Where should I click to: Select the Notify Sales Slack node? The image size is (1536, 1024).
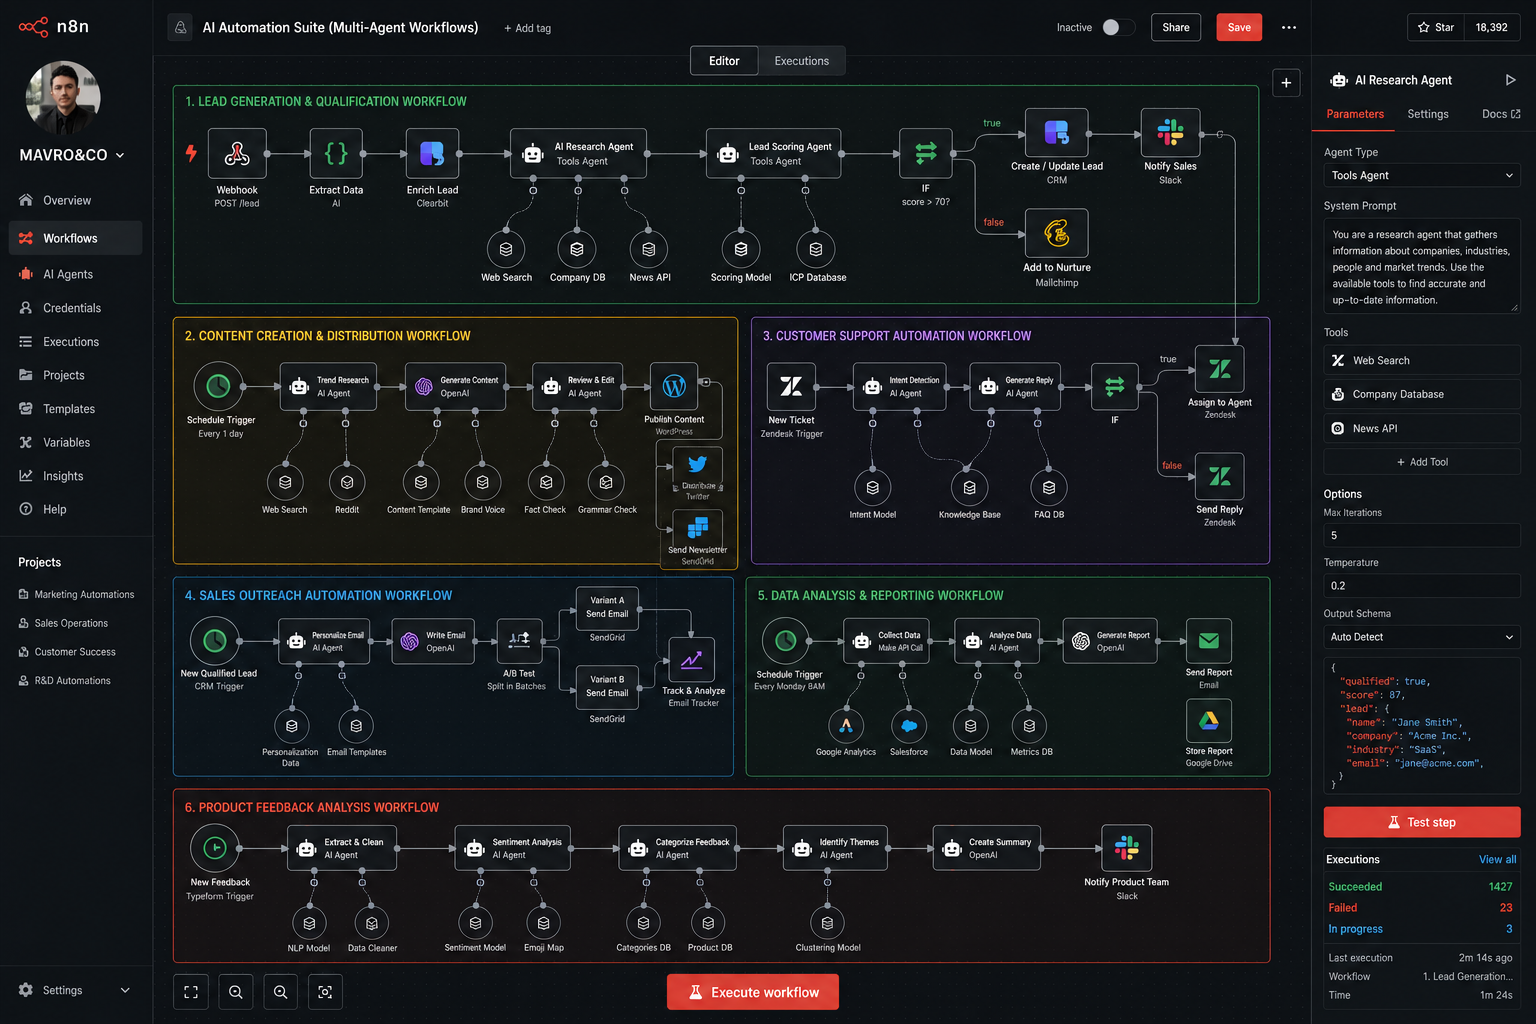[1170, 133]
